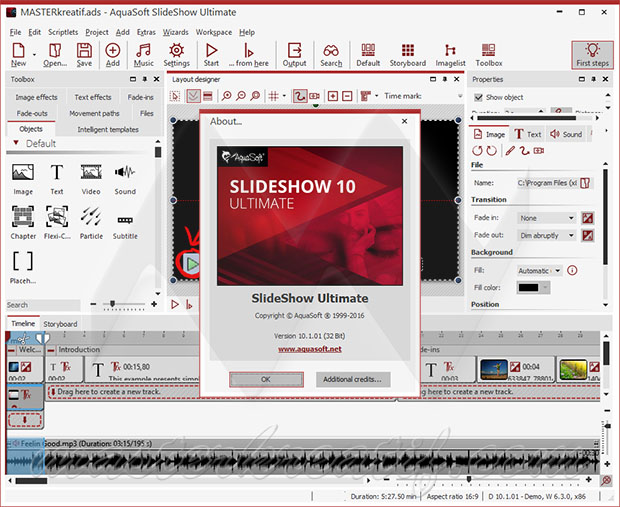Select the Particle object in Toolbox
Image resolution: width=620 pixels, height=507 pixels.
point(91,216)
